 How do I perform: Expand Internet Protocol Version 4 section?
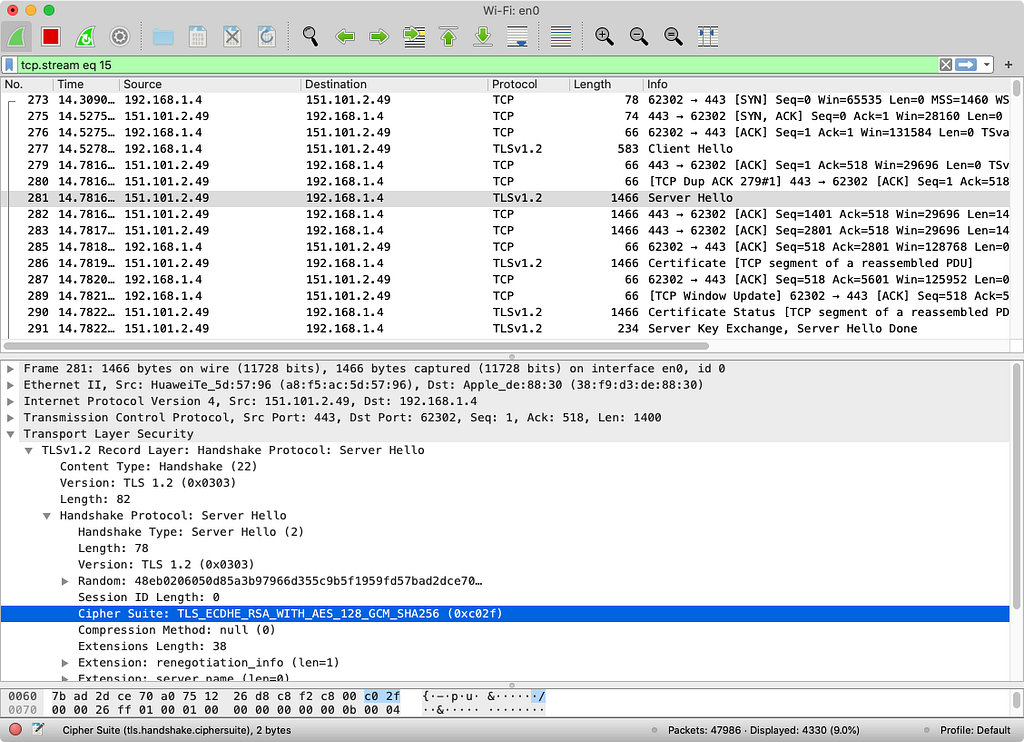(x=10, y=401)
